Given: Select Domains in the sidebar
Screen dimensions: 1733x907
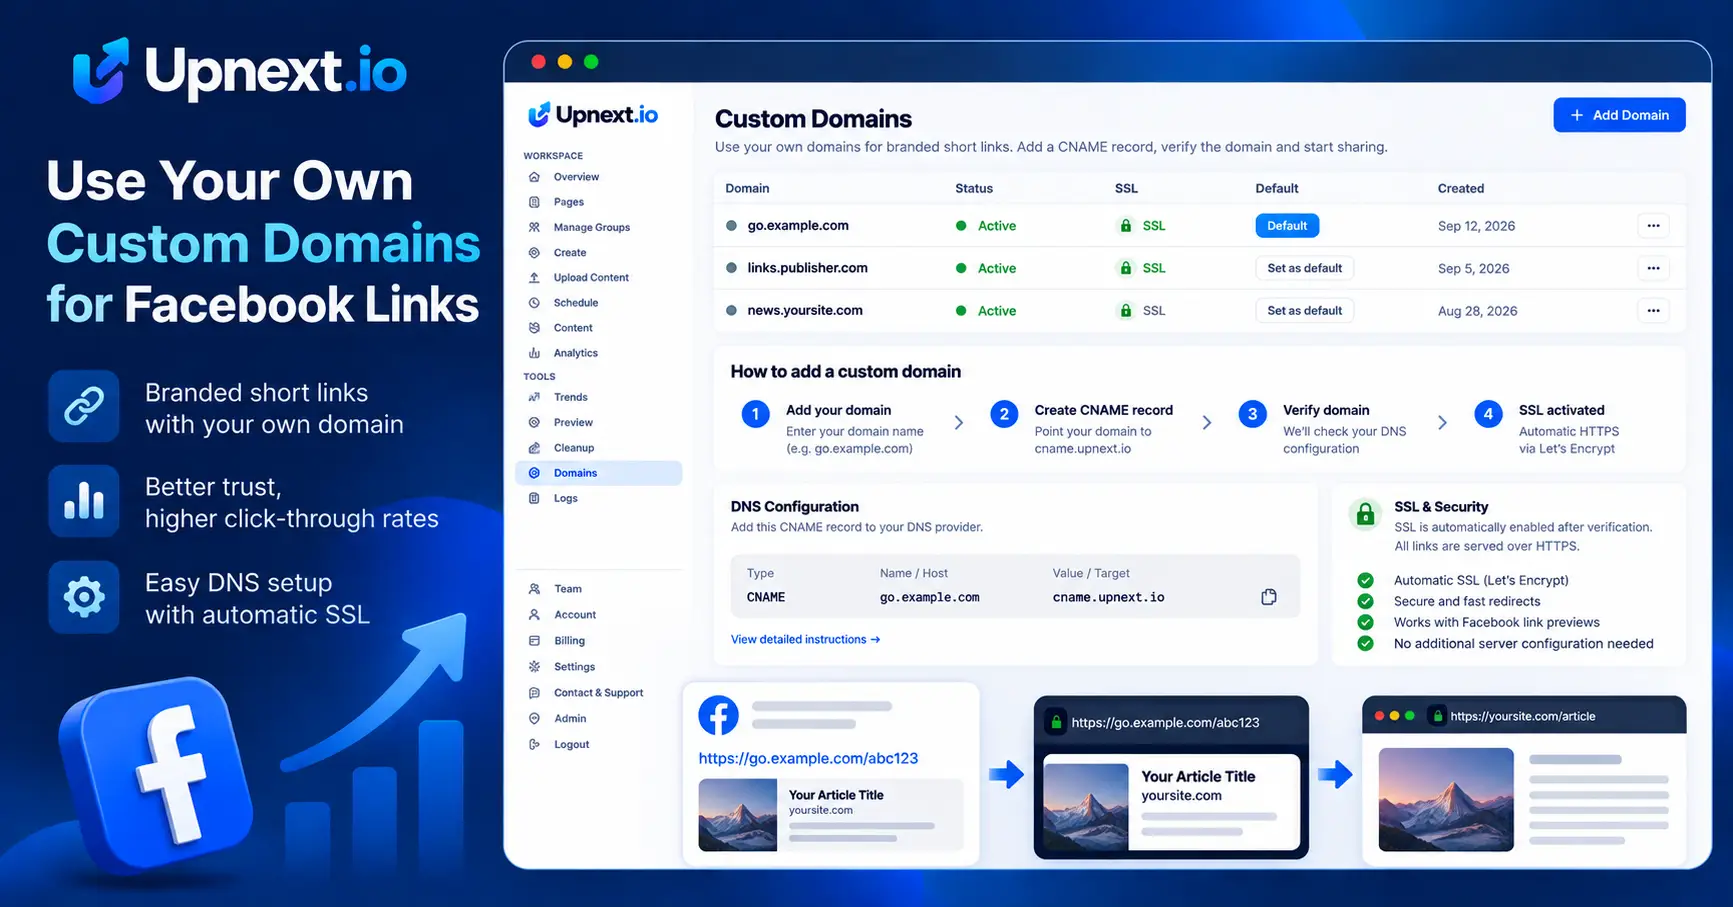Looking at the screenshot, I should click(598, 473).
